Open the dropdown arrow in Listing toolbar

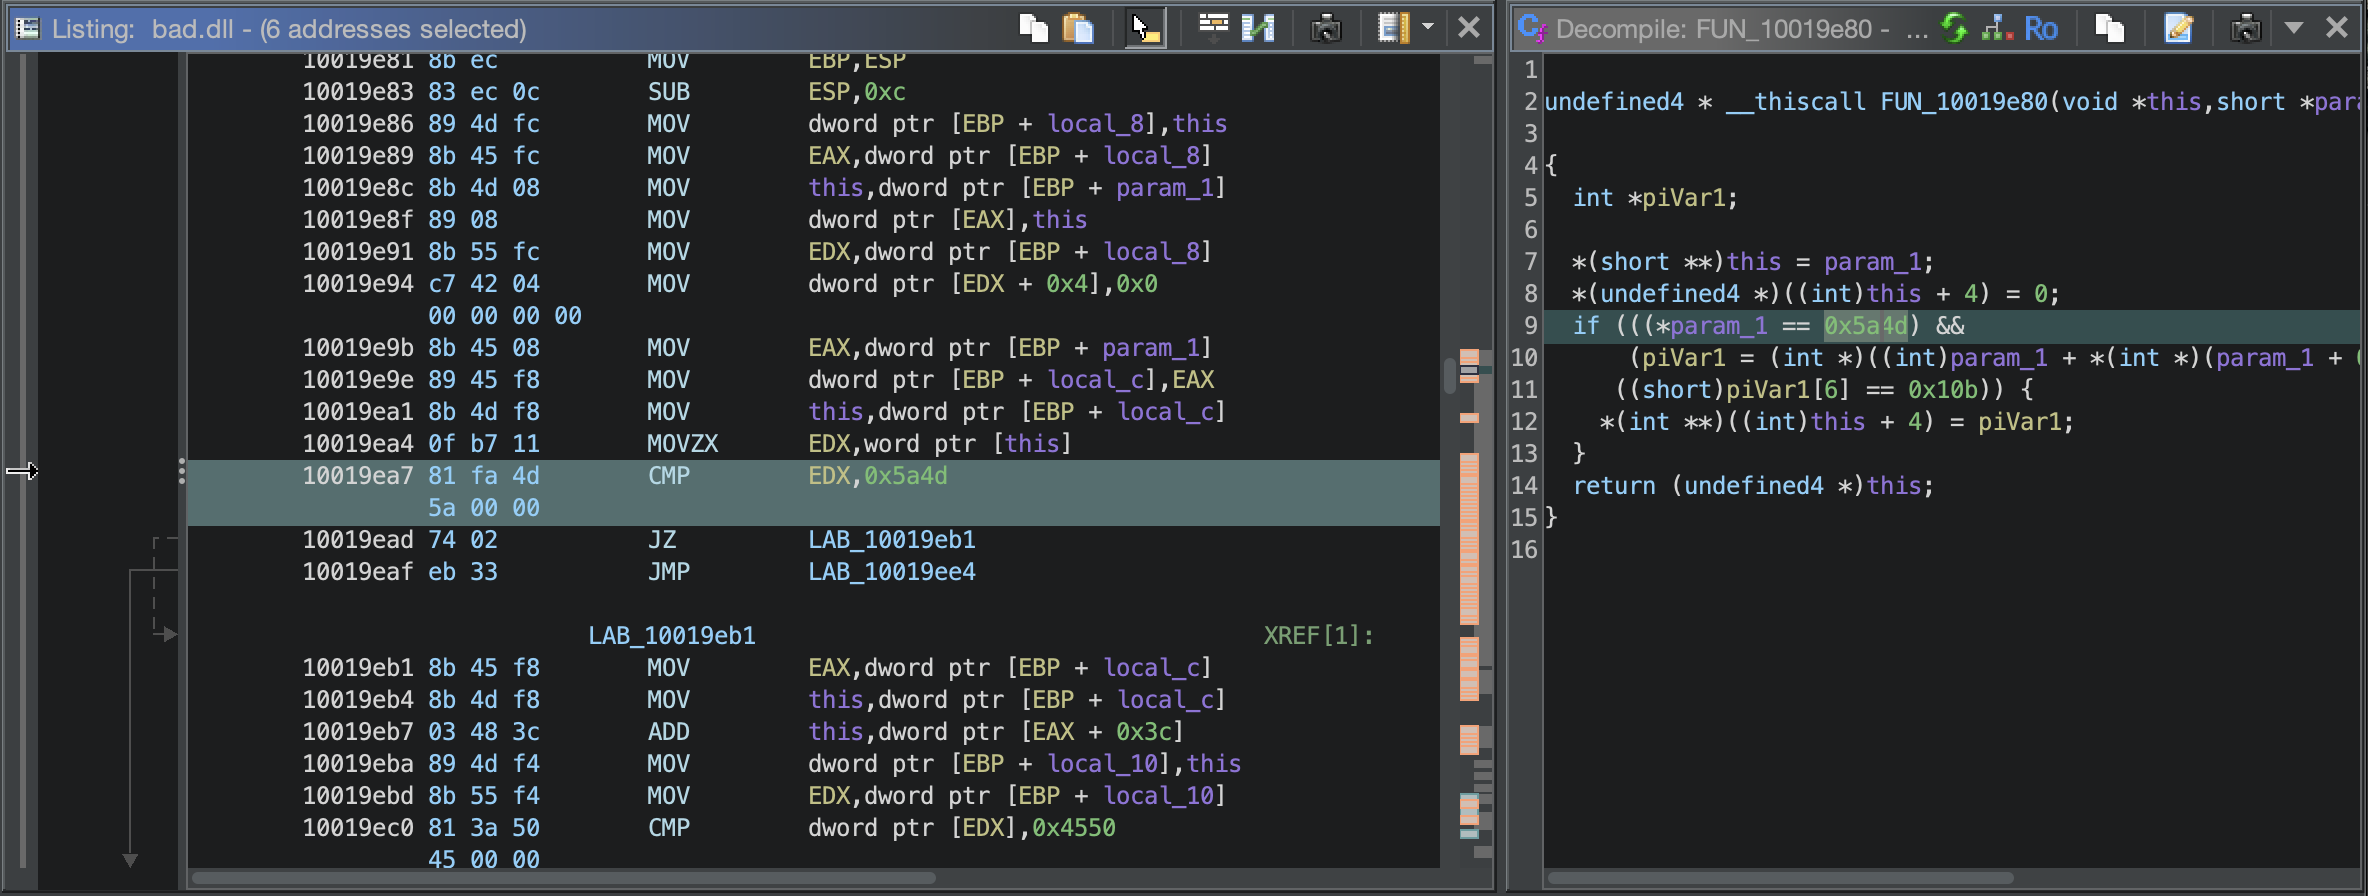tap(1428, 27)
